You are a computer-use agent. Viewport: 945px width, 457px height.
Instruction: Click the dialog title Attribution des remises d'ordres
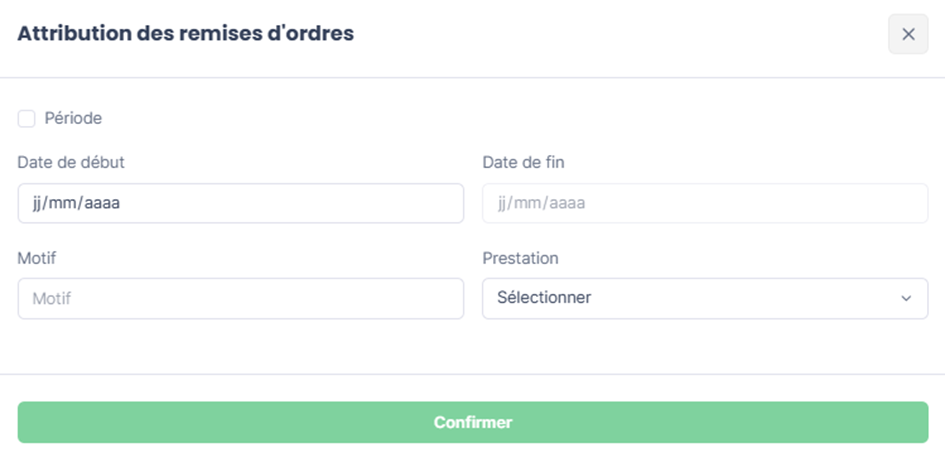tap(186, 34)
